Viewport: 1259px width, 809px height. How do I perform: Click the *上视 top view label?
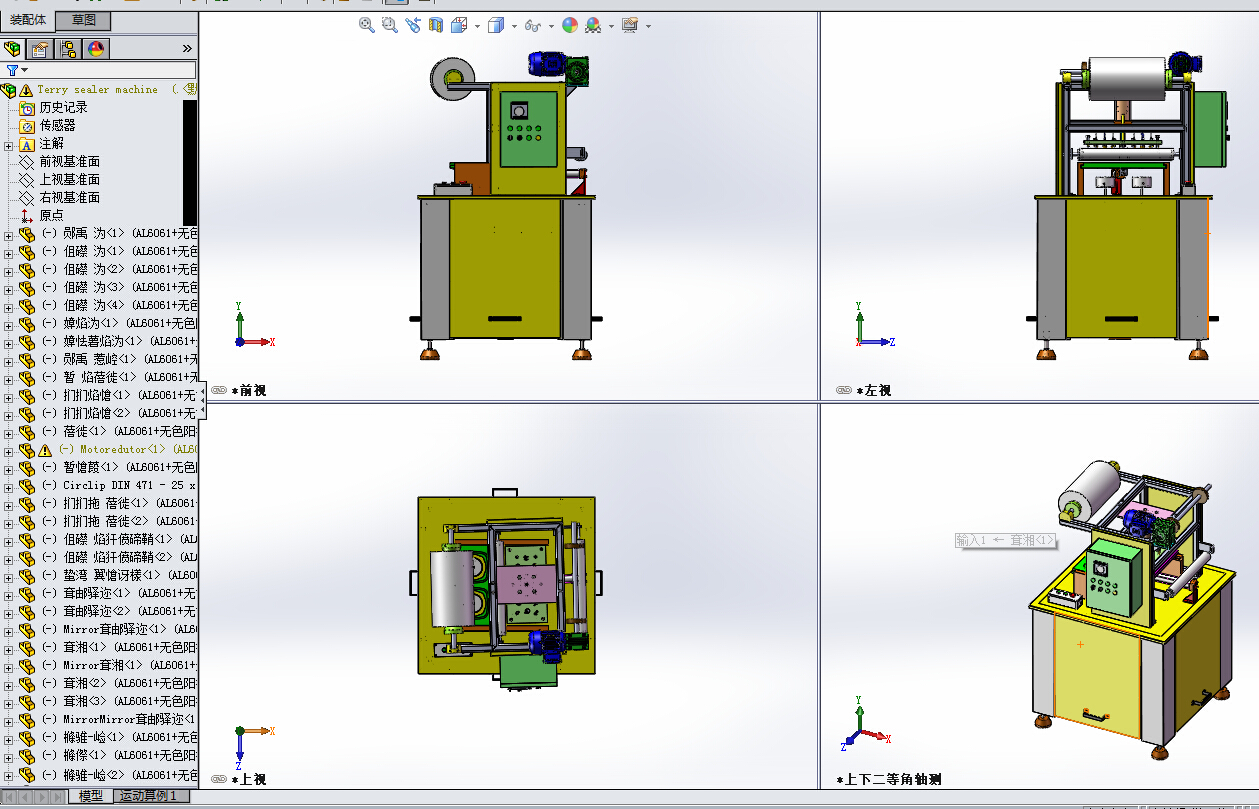click(x=249, y=779)
